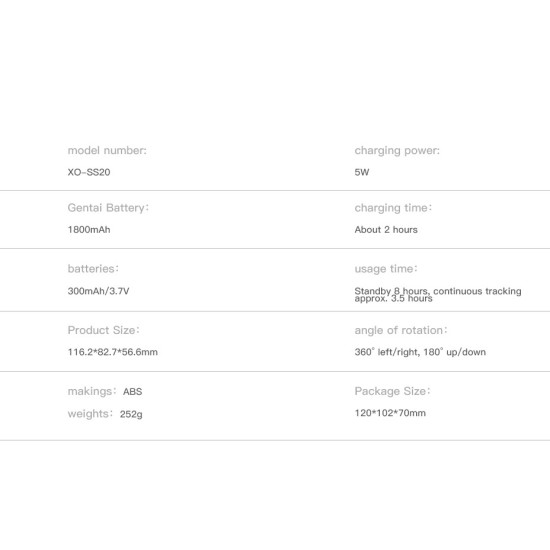Viewport: 550px width, 550px height.
Task: Click the 'model number:' label
Action: [107, 150]
